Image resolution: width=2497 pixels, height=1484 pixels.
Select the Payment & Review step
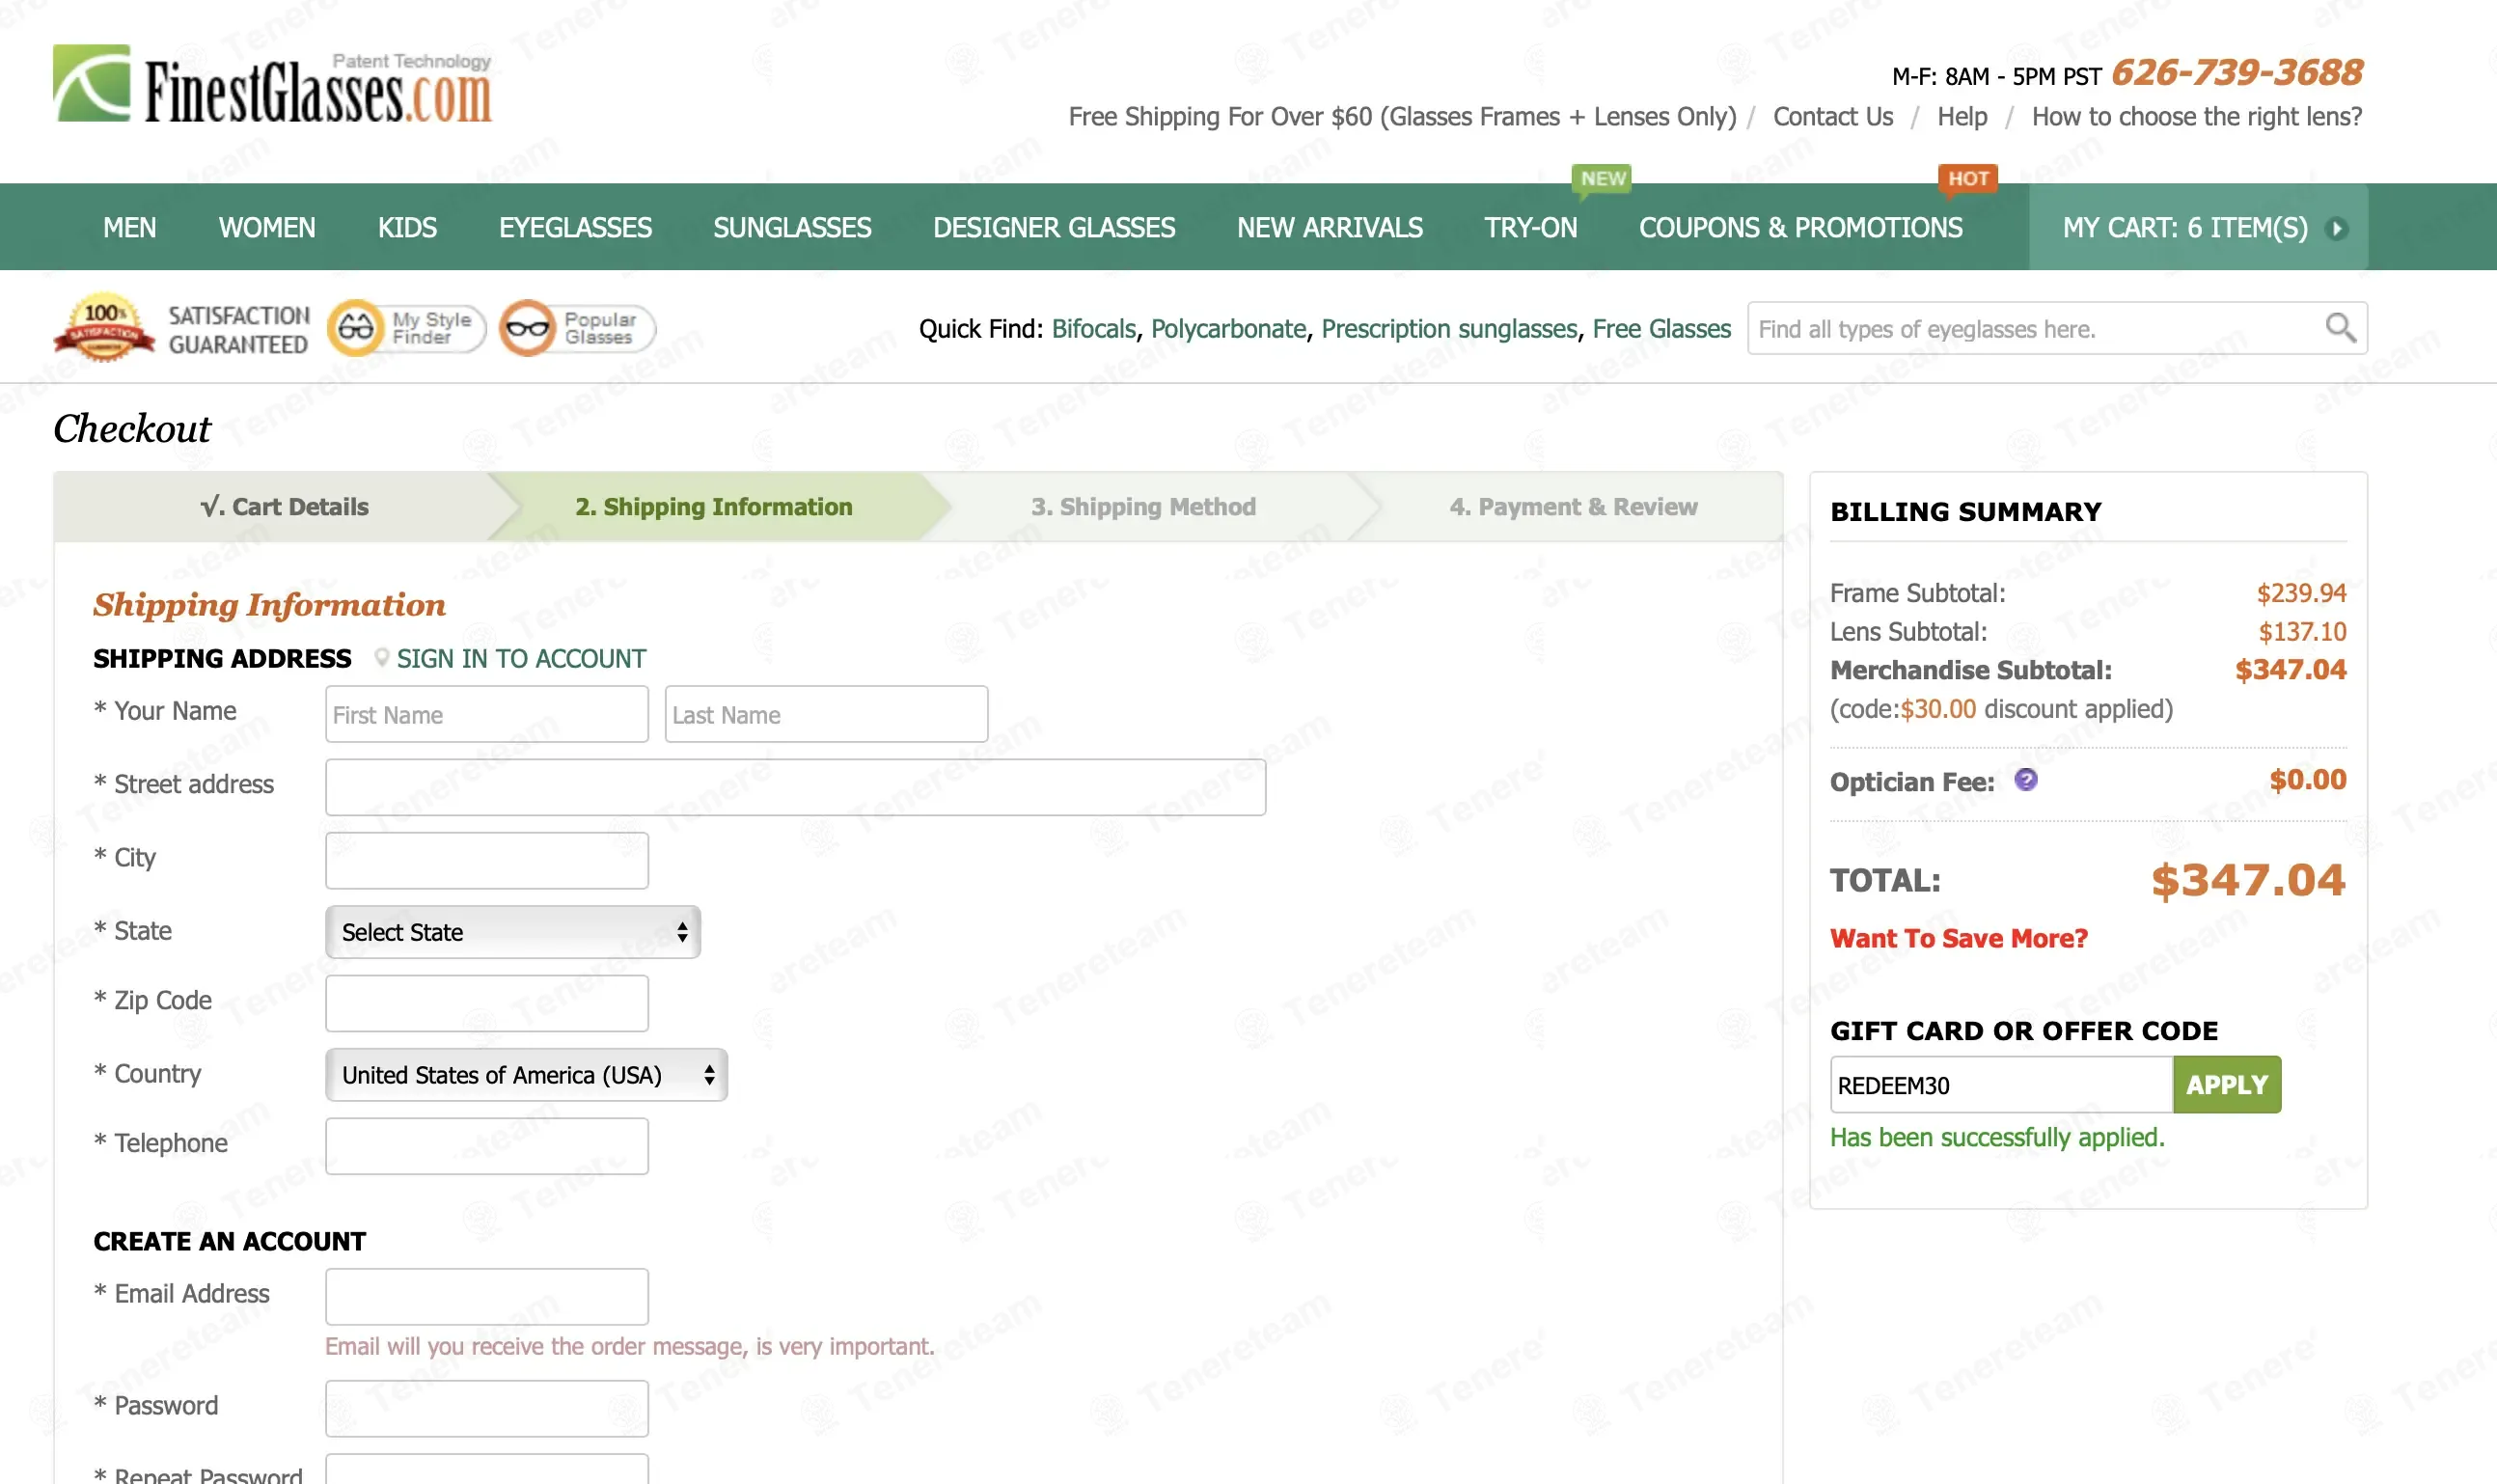[1573, 507]
